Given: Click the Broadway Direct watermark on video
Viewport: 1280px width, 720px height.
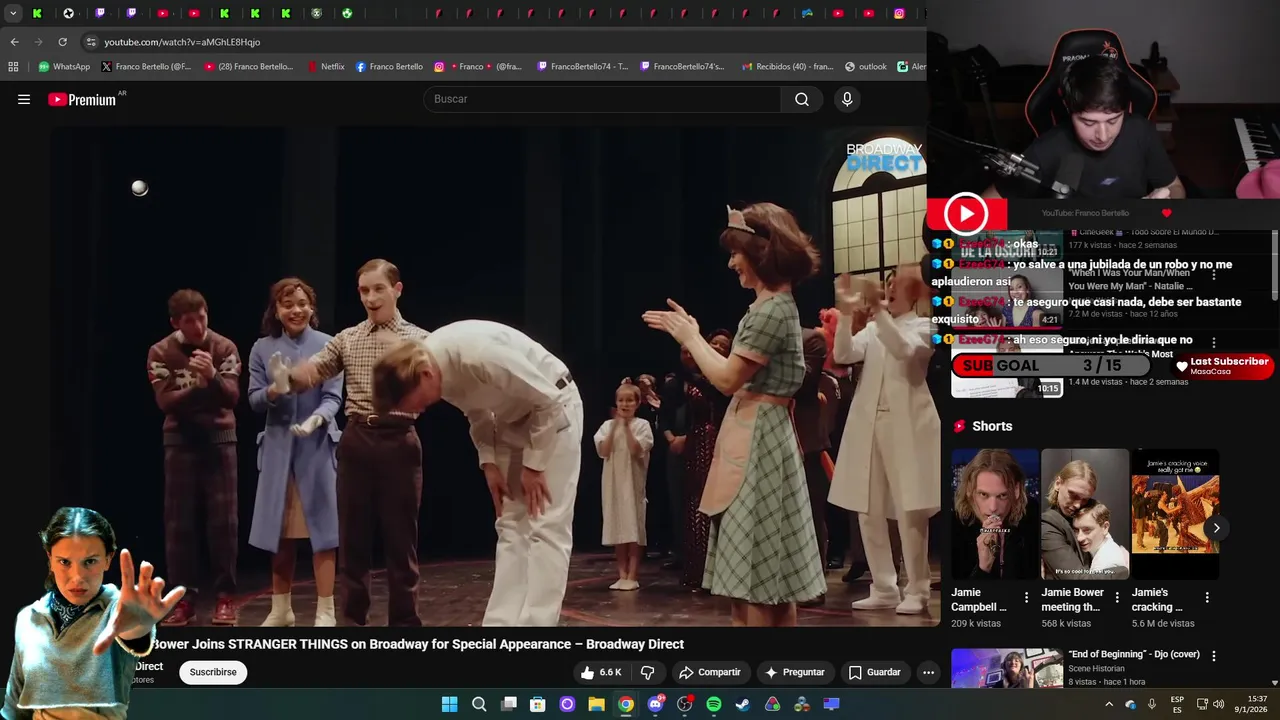Looking at the screenshot, I should coord(884,156).
